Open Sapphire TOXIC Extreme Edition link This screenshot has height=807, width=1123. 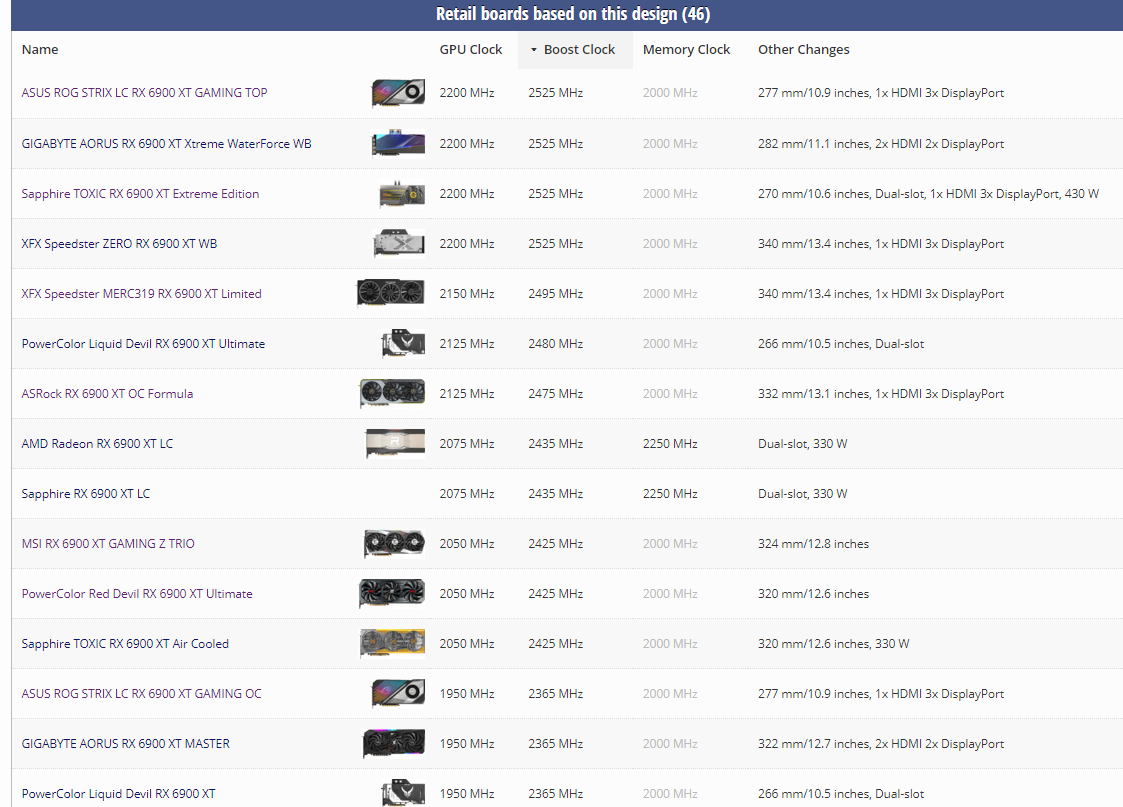pyautogui.click(x=140, y=193)
